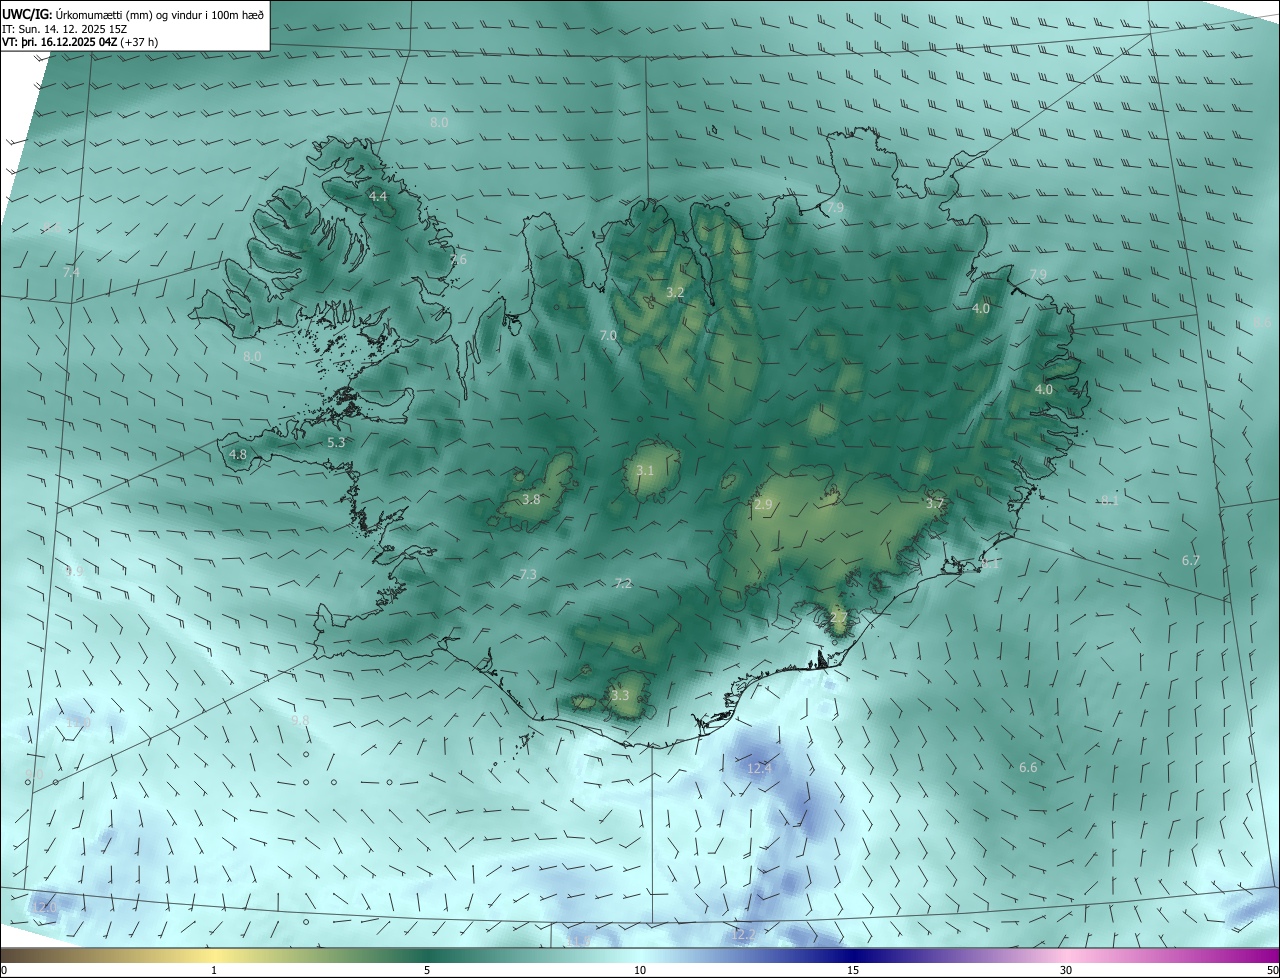The height and width of the screenshot is (978, 1280).
Task: Click the 5.3 value label
Action: pyautogui.click(x=336, y=442)
